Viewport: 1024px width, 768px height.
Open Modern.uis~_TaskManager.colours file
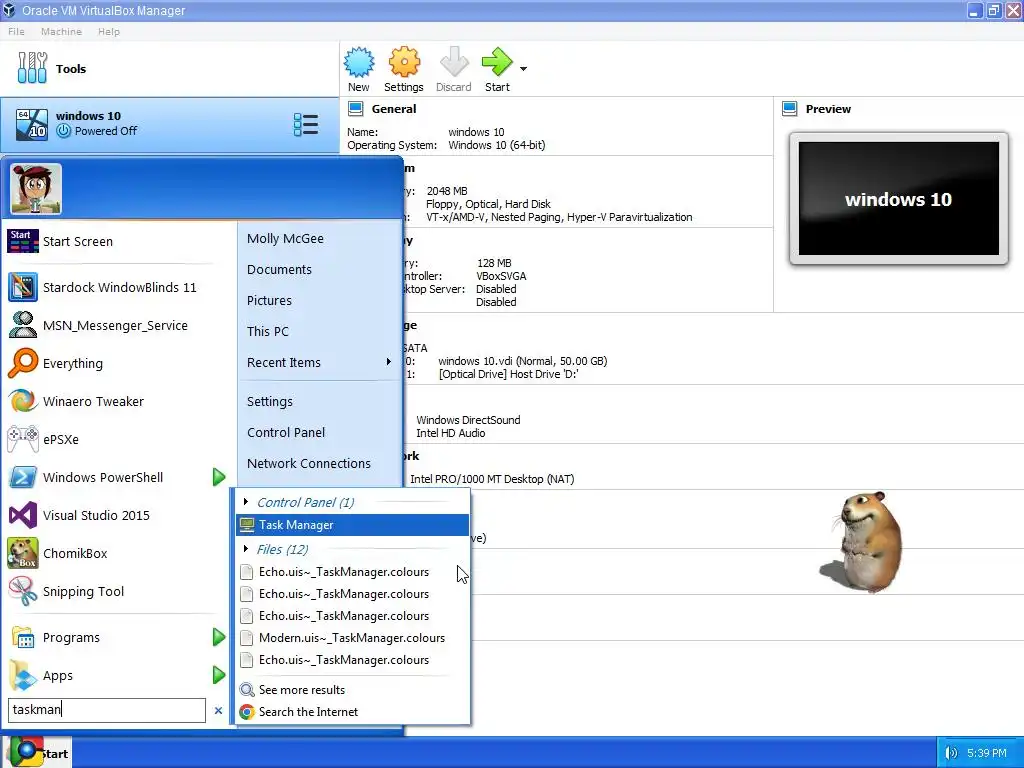click(353, 638)
